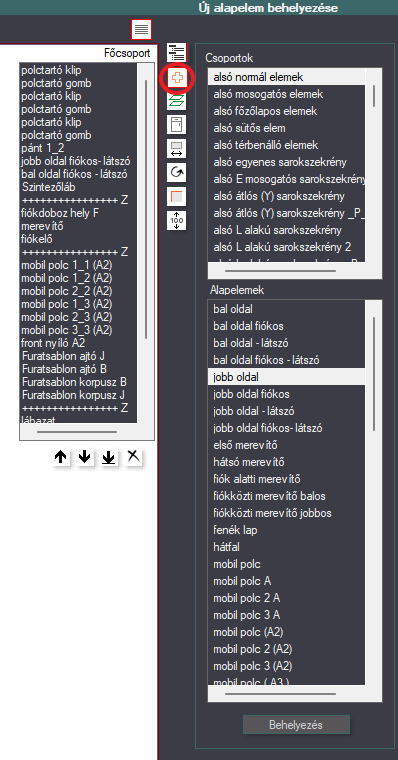Select 'fiókelő' in Főcsoport list
The width and height of the screenshot is (398, 760).
coord(79,239)
